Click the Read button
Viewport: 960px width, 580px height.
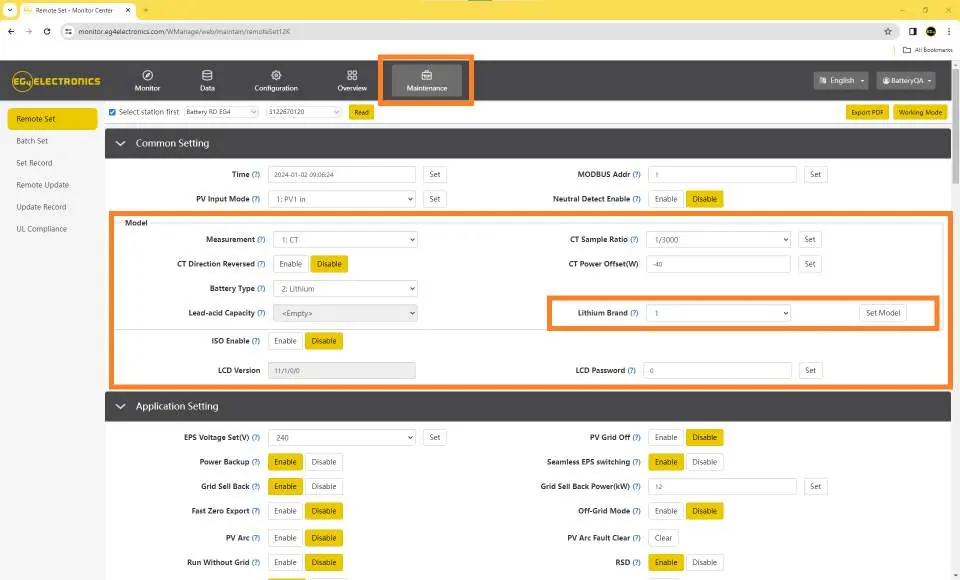[x=361, y=112]
